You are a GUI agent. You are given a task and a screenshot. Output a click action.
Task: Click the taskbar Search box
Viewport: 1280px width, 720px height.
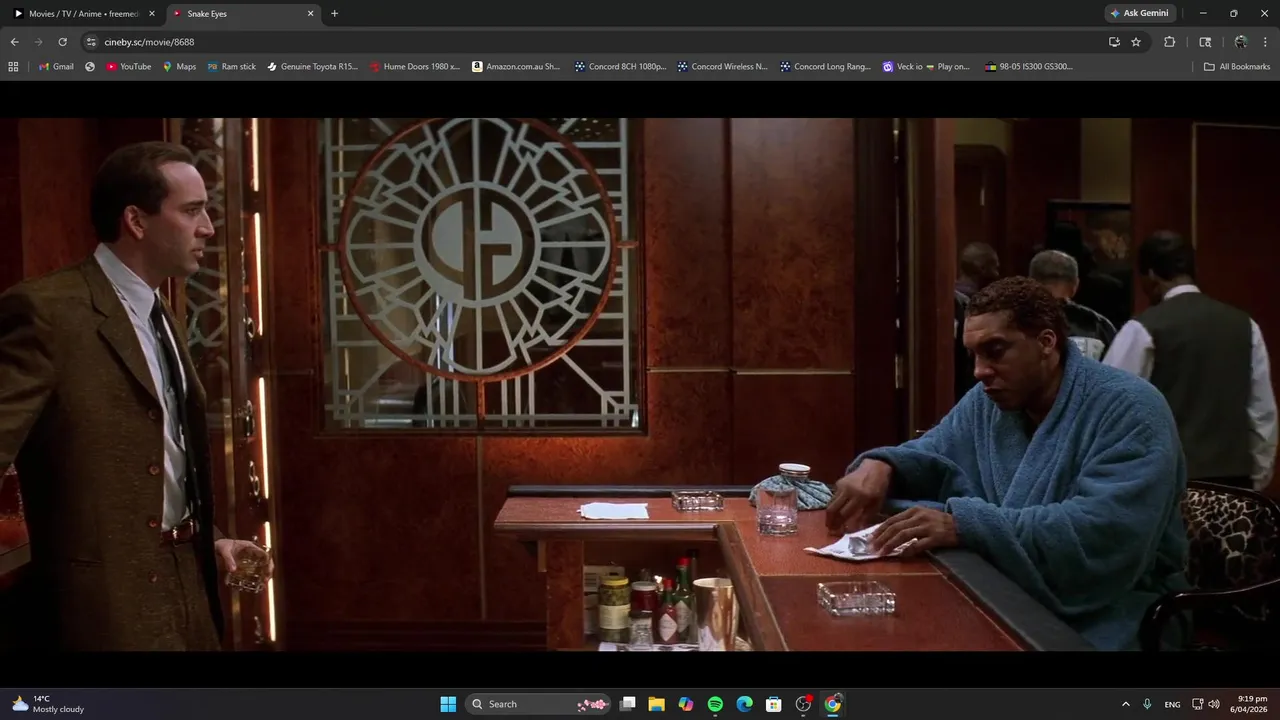pyautogui.click(x=538, y=704)
